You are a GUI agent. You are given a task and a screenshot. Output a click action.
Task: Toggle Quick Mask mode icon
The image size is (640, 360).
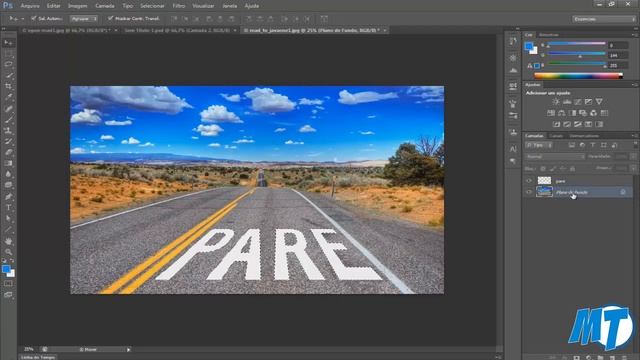(8, 283)
